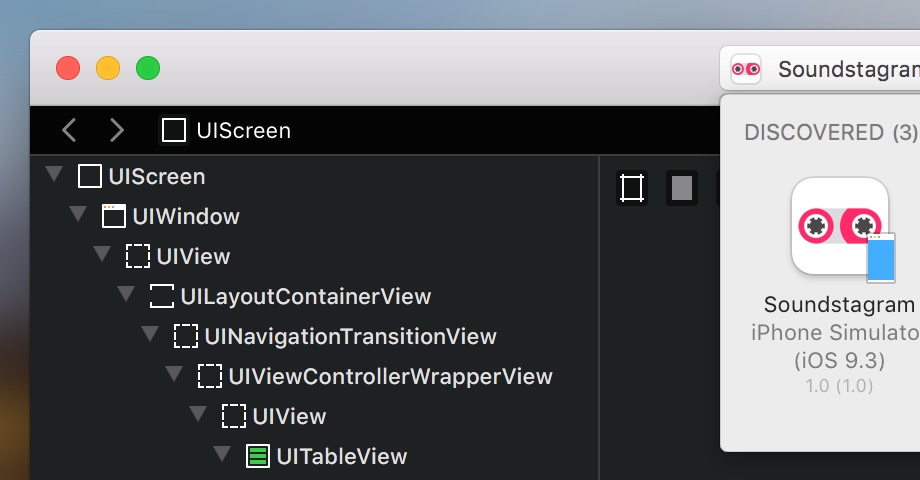This screenshot has height=480, width=920.
Task: Click the green UITableView icon
Action: (x=258, y=456)
